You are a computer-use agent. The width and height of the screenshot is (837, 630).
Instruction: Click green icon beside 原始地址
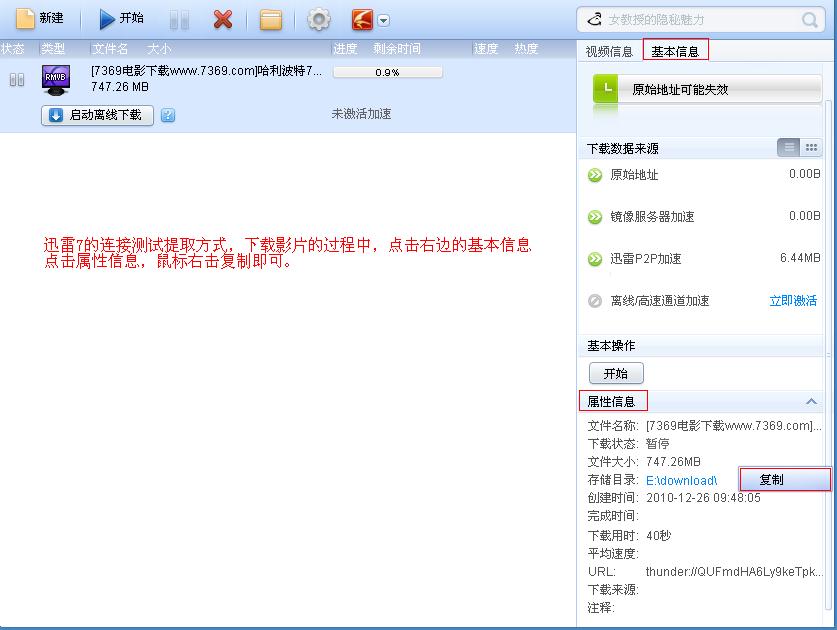click(x=595, y=175)
